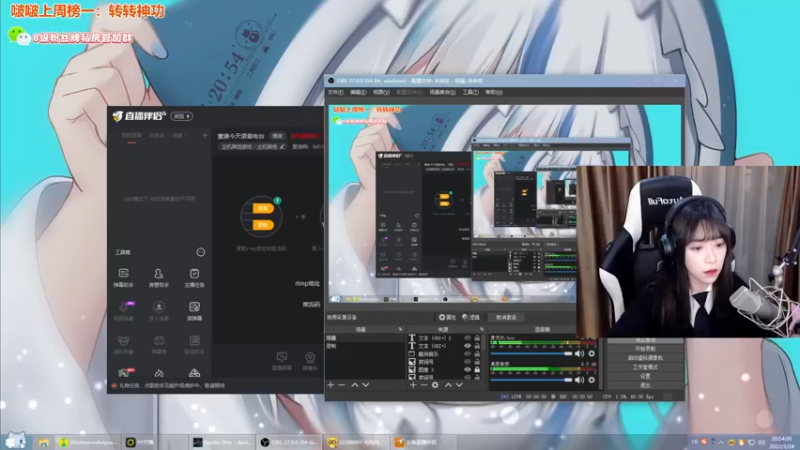Screen dimensions: 800x450
Task: Select 录制 entry in OBS scenes list
Action: [364, 345]
